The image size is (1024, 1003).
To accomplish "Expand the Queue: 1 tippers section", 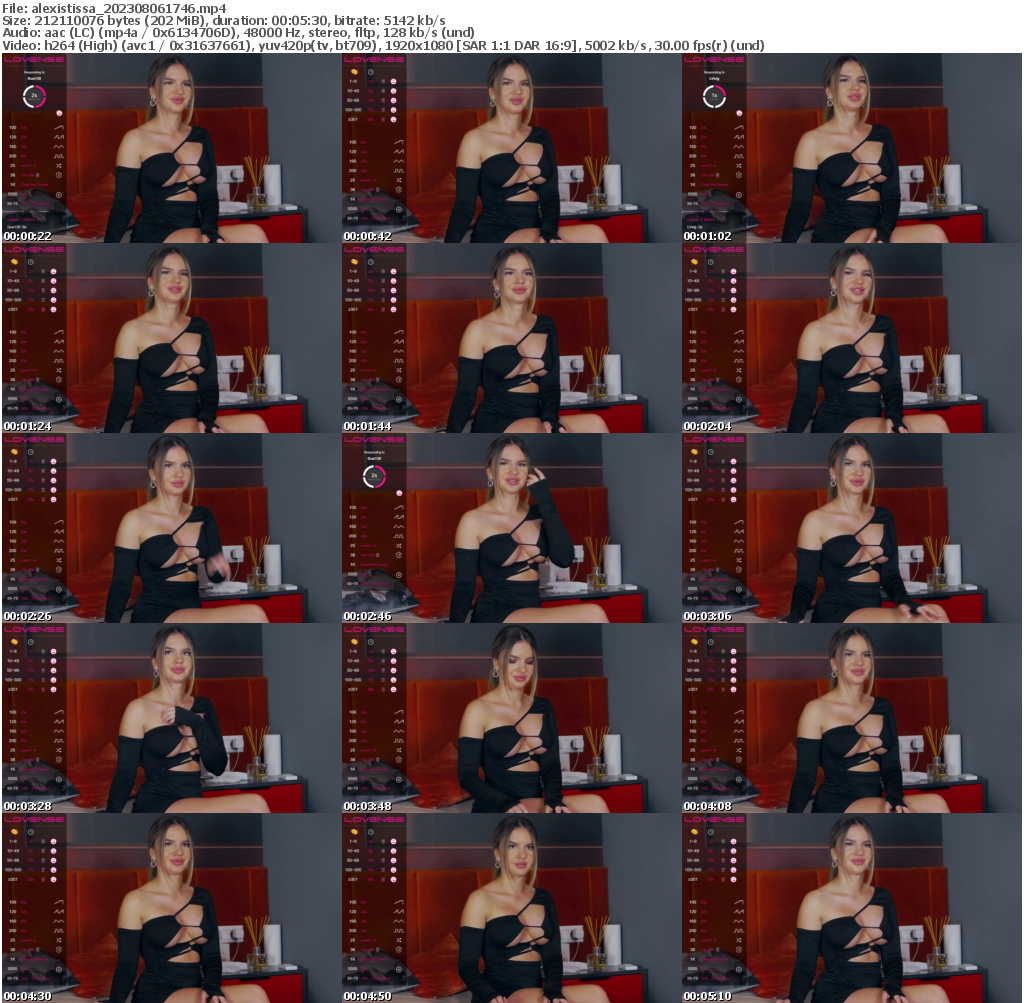I will pyautogui.click(x=20, y=218).
